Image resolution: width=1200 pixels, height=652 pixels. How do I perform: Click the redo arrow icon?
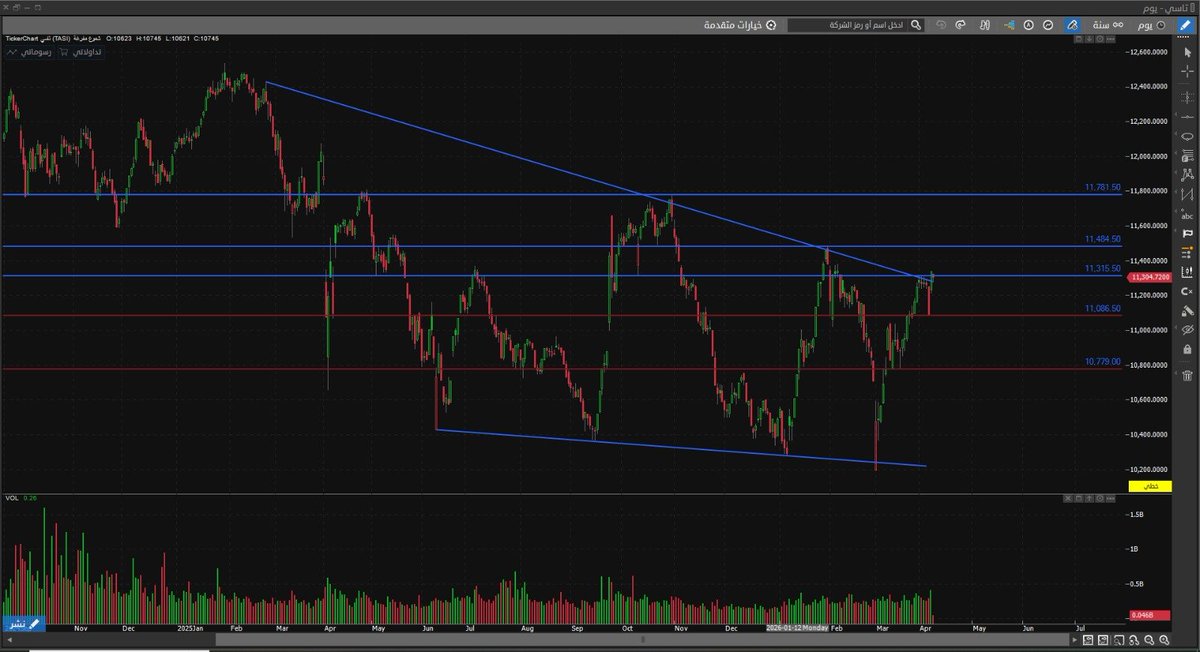coord(960,25)
